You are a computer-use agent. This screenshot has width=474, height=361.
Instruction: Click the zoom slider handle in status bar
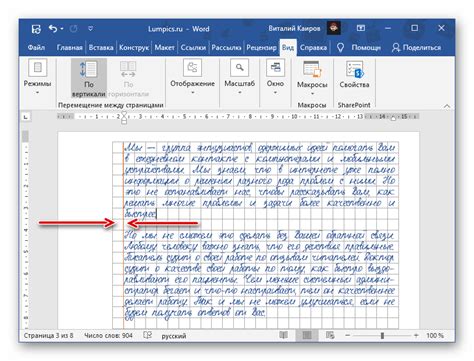pos(382,335)
